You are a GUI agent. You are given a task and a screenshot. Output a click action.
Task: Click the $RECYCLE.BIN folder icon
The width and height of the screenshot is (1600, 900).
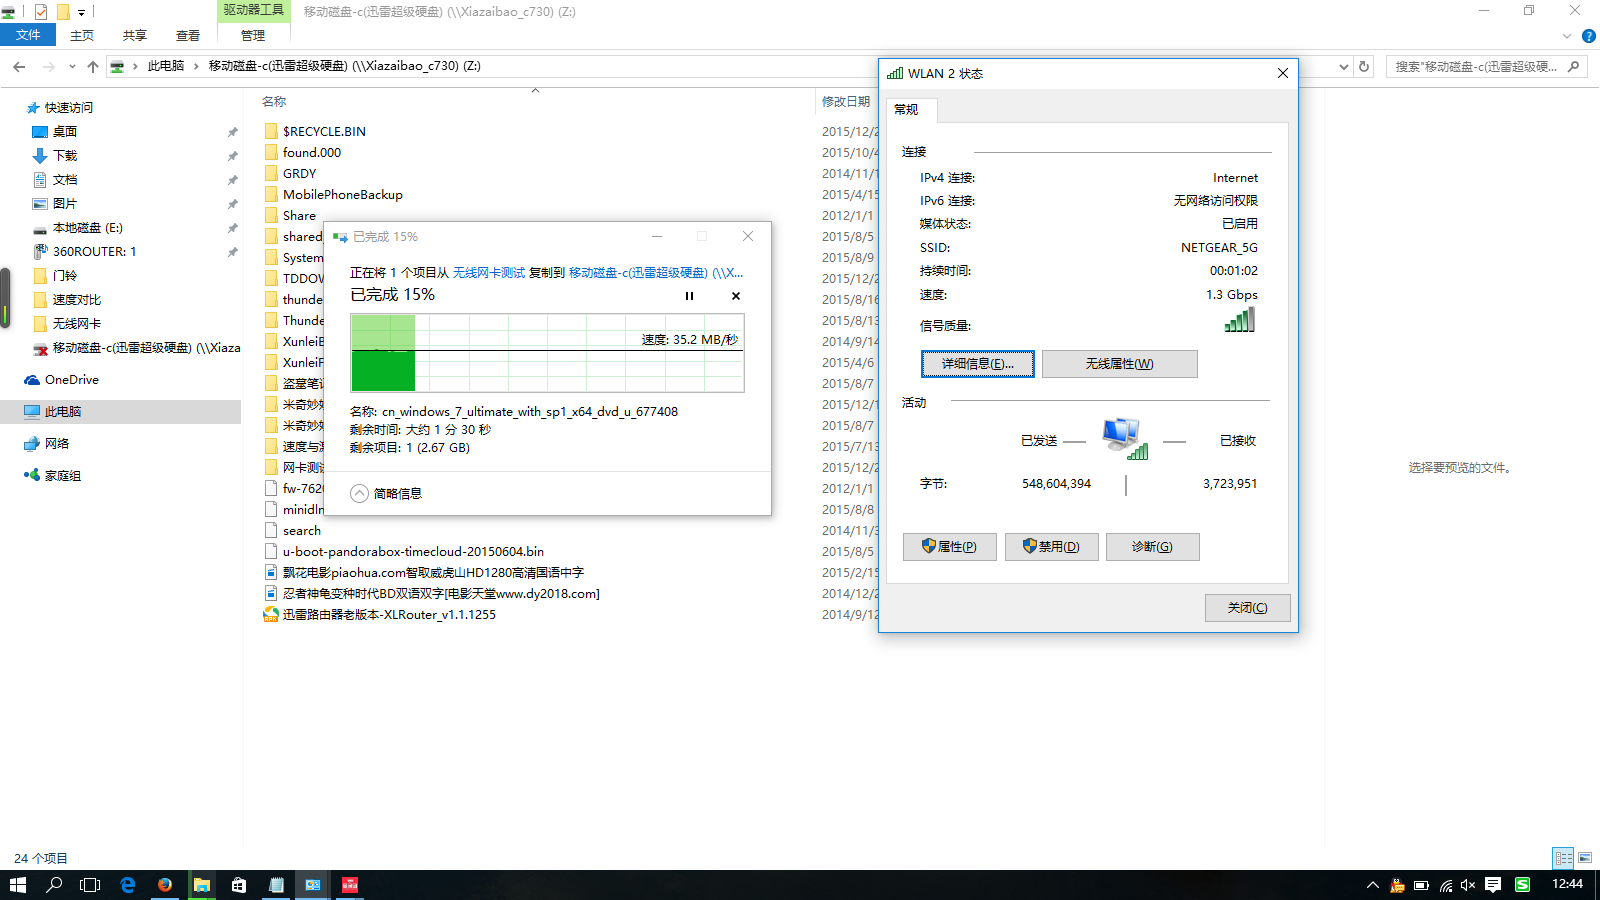[x=271, y=131]
